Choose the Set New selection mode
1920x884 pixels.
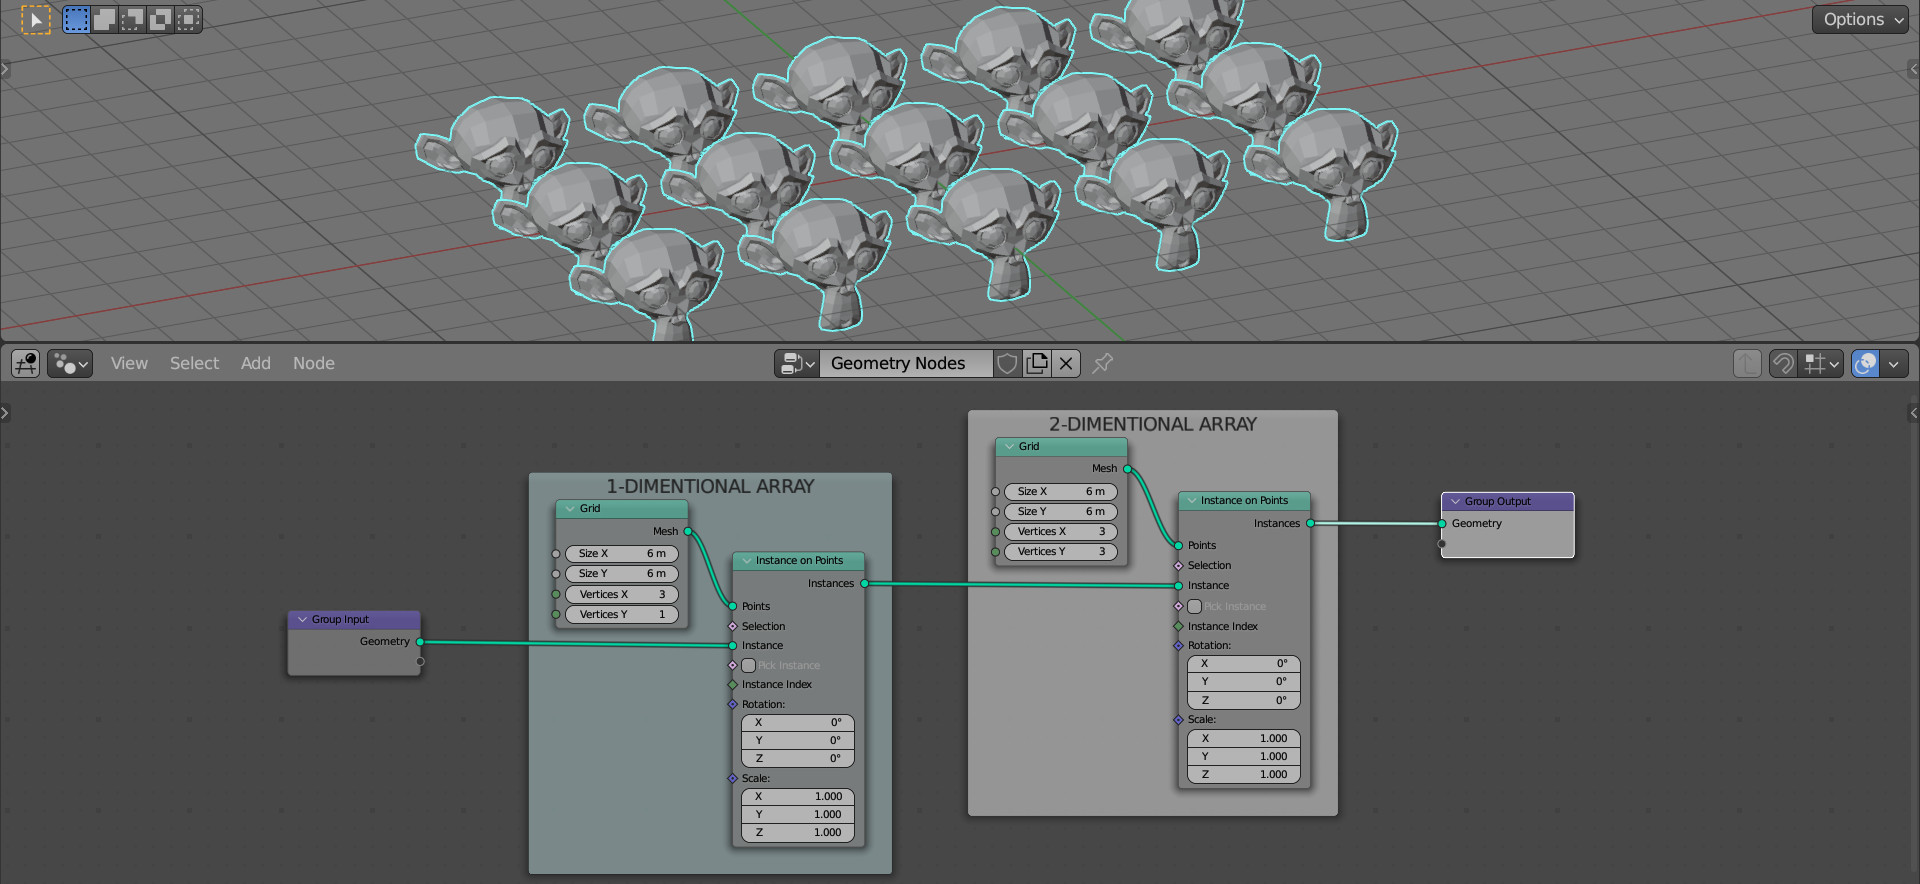[x=76, y=19]
